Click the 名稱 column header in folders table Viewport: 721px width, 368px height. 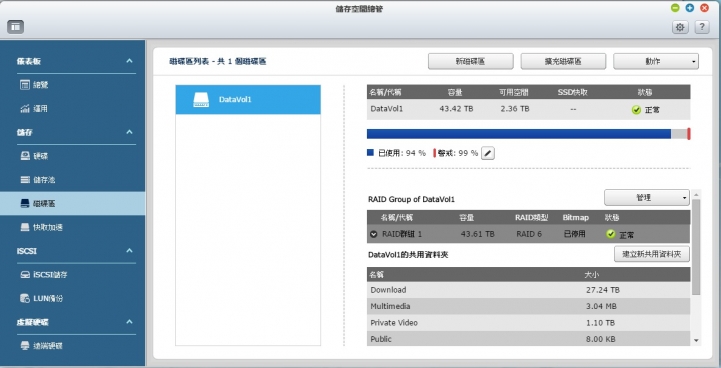click(x=377, y=275)
